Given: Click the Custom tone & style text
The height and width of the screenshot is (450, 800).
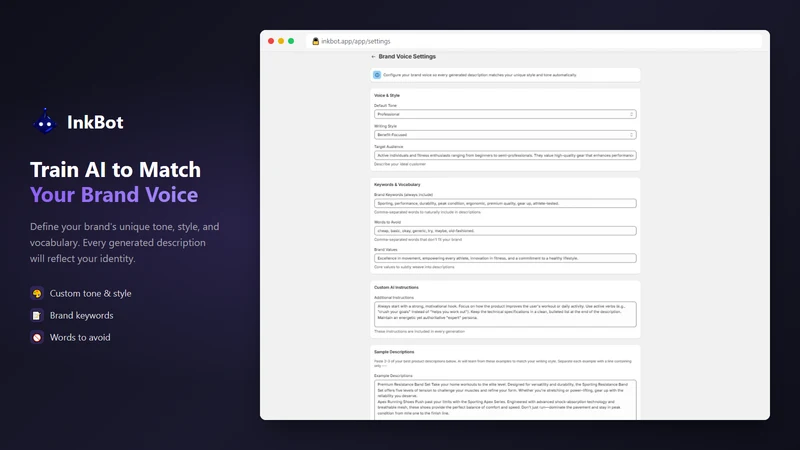Looking at the screenshot, I should pos(90,293).
